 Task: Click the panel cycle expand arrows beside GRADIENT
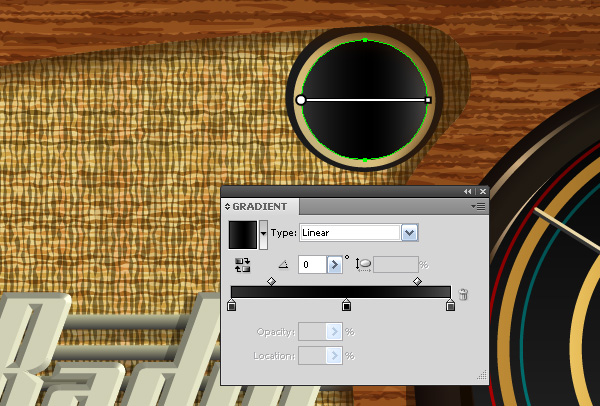227,207
